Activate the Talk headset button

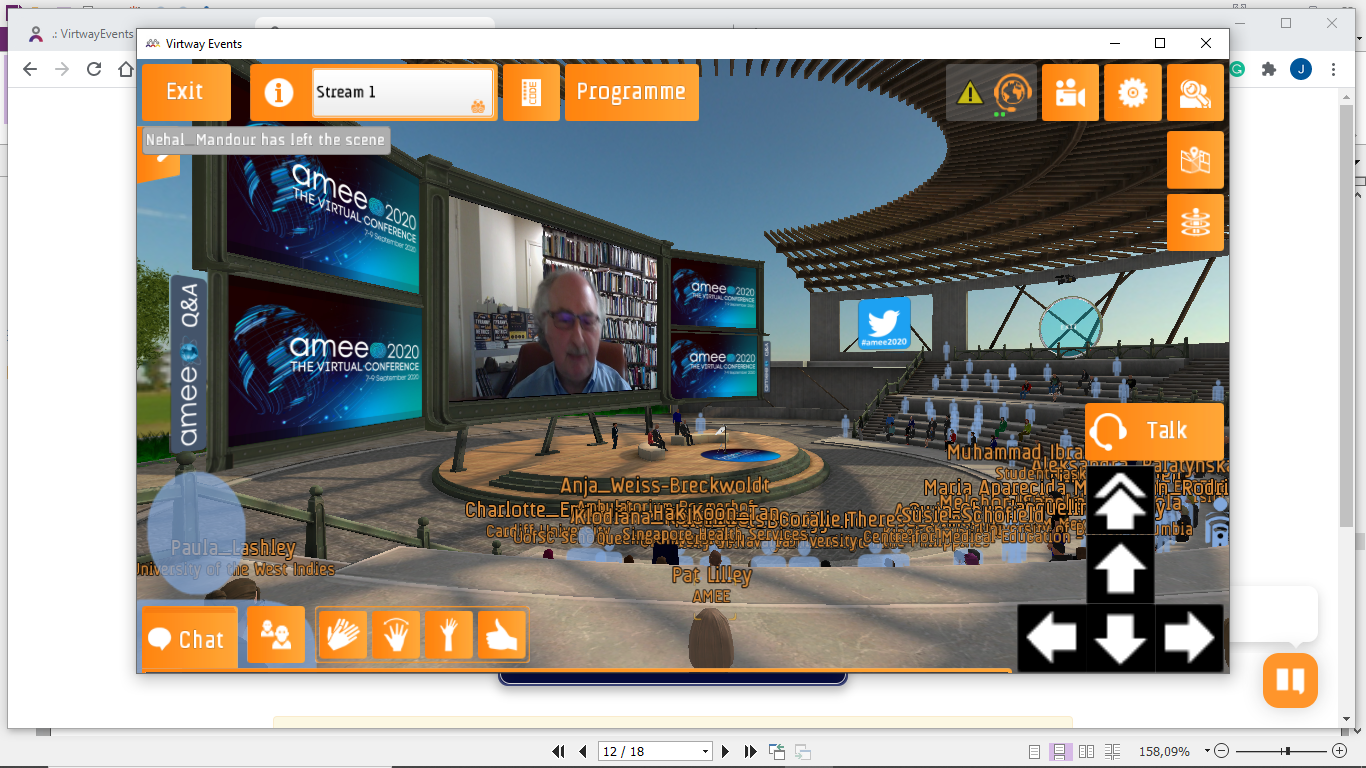pyautogui.click(x=1154, y=431)
